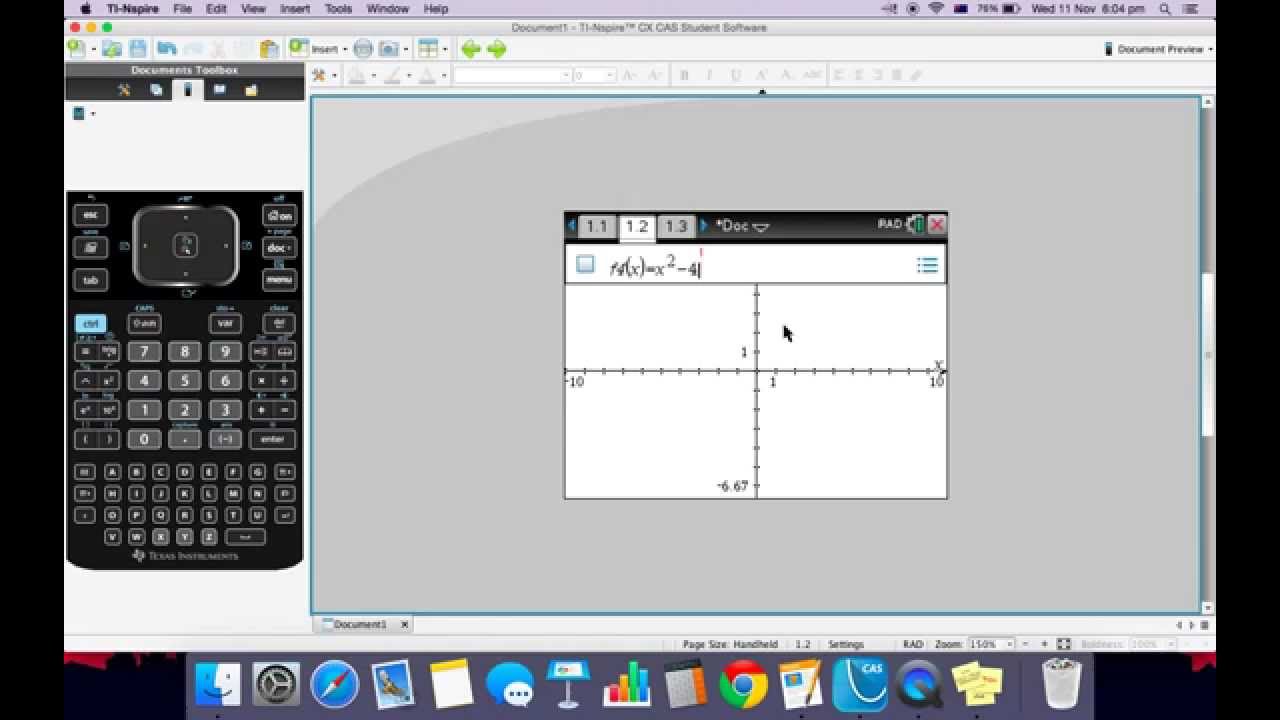Select the TI-SmartView handheld tab icon
The width and height of the screenshot is (1280, 720).
[187, 90]
